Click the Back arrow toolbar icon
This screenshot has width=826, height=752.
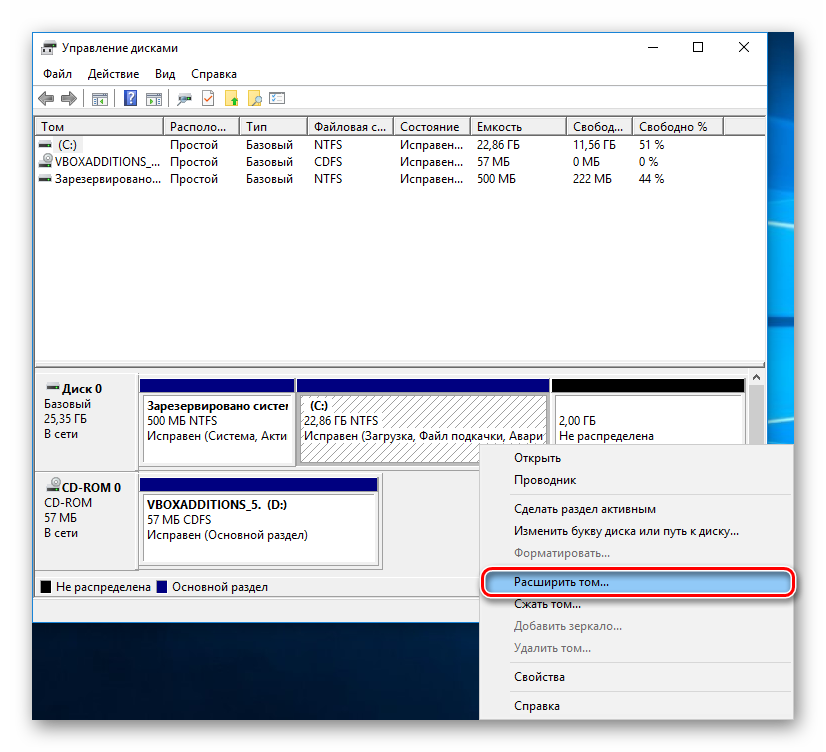(46, 98)
